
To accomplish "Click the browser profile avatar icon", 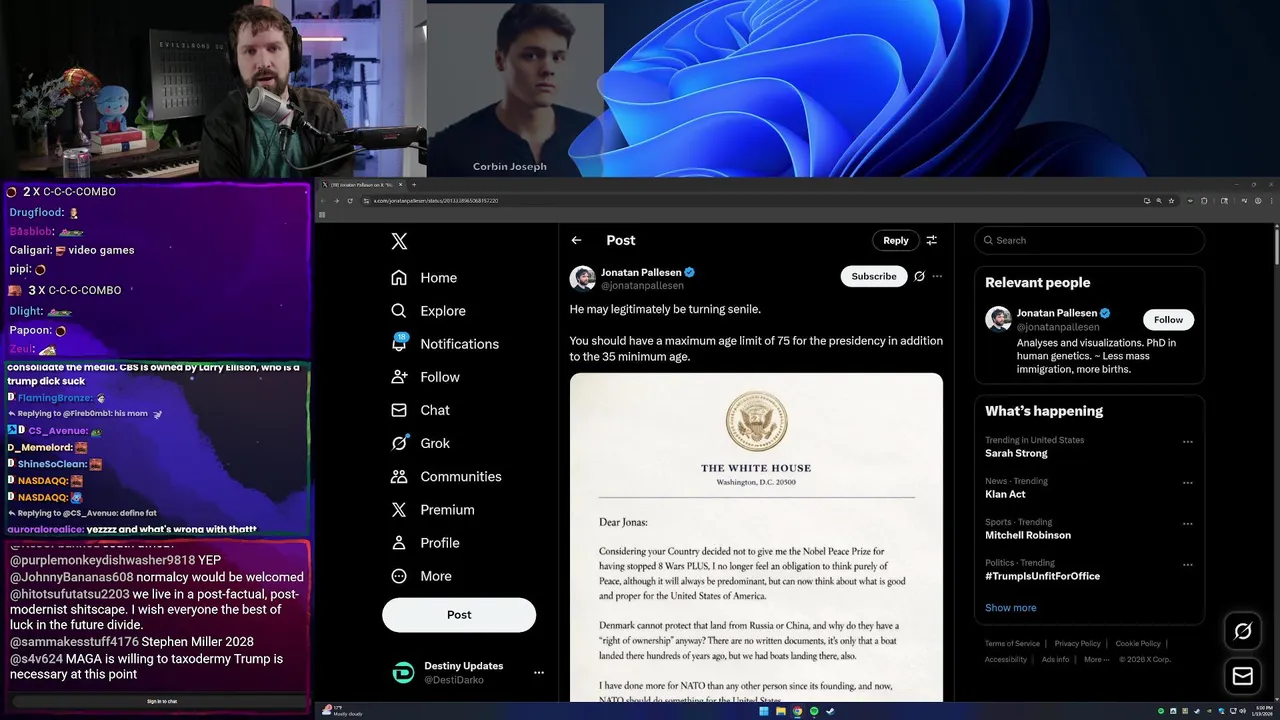I will (x=1258, y=201).
